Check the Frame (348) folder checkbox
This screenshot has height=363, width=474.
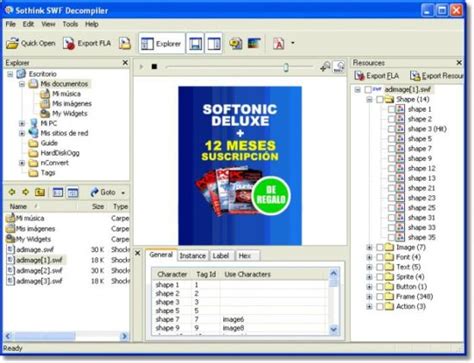coord(380,297)
